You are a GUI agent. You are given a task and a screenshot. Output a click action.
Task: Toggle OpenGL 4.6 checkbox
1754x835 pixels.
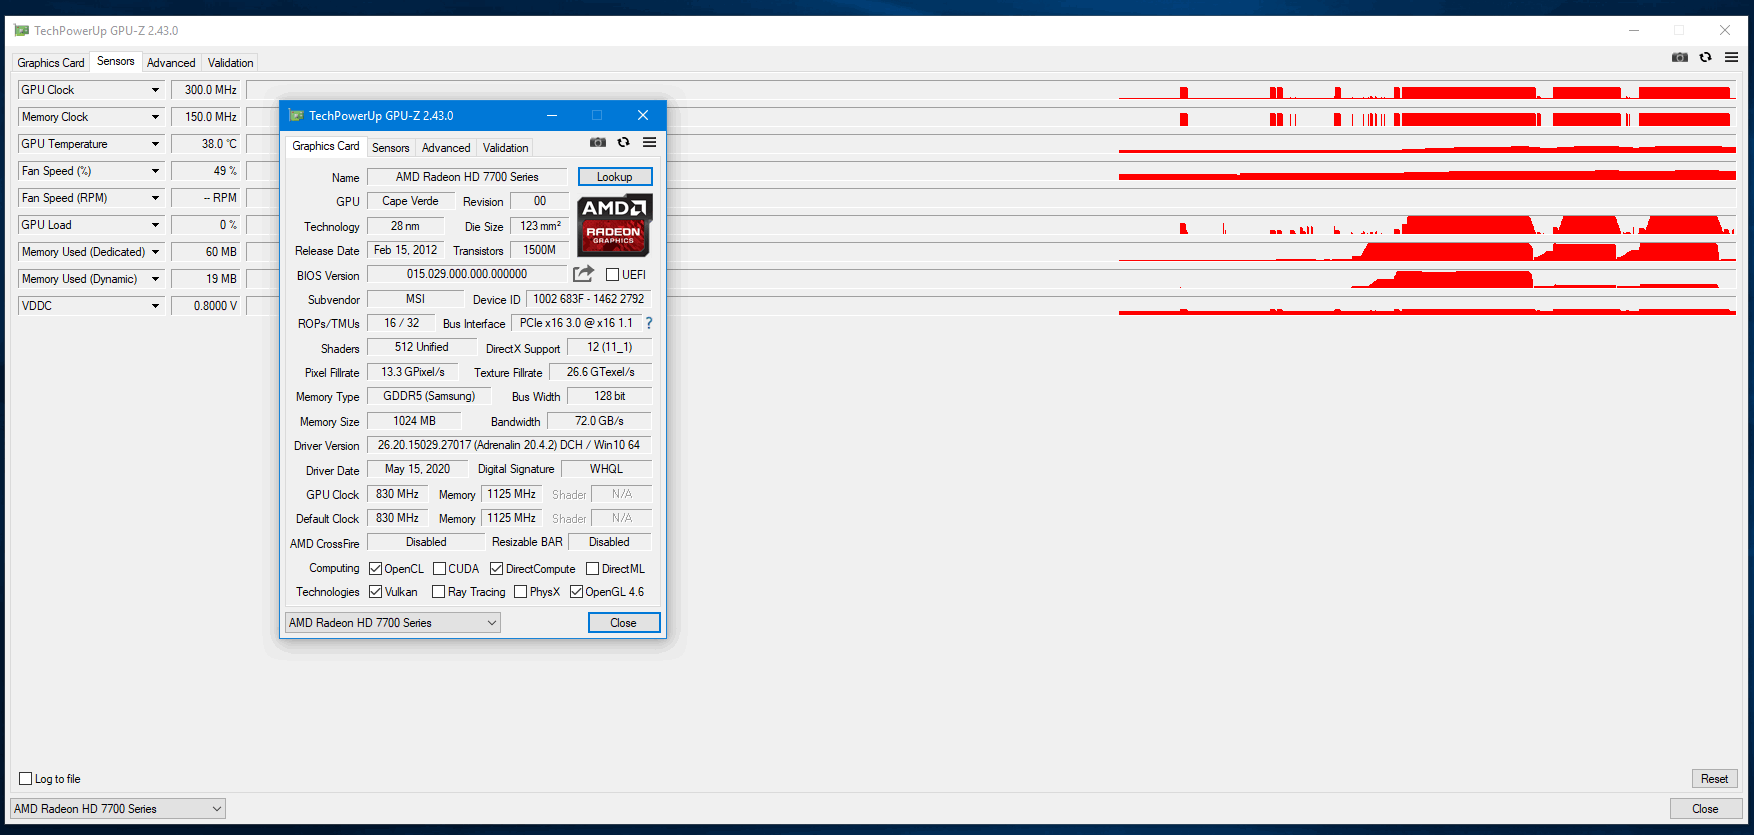(576, 591)
